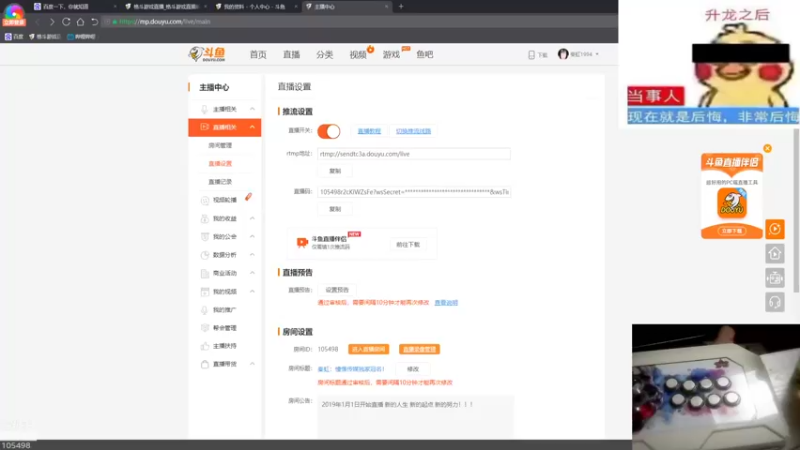Screen dimensions: 800x450
Task: Click the orange 进入直播间 button
Action: pos(368,349)
